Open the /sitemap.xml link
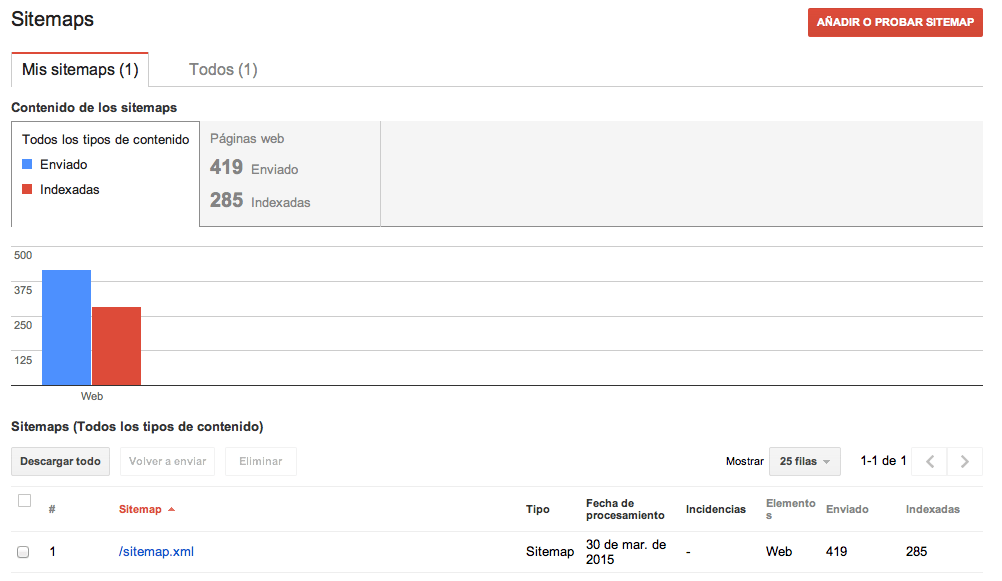The height and width of the screenshot is (581, 1002). coord(156,551)
